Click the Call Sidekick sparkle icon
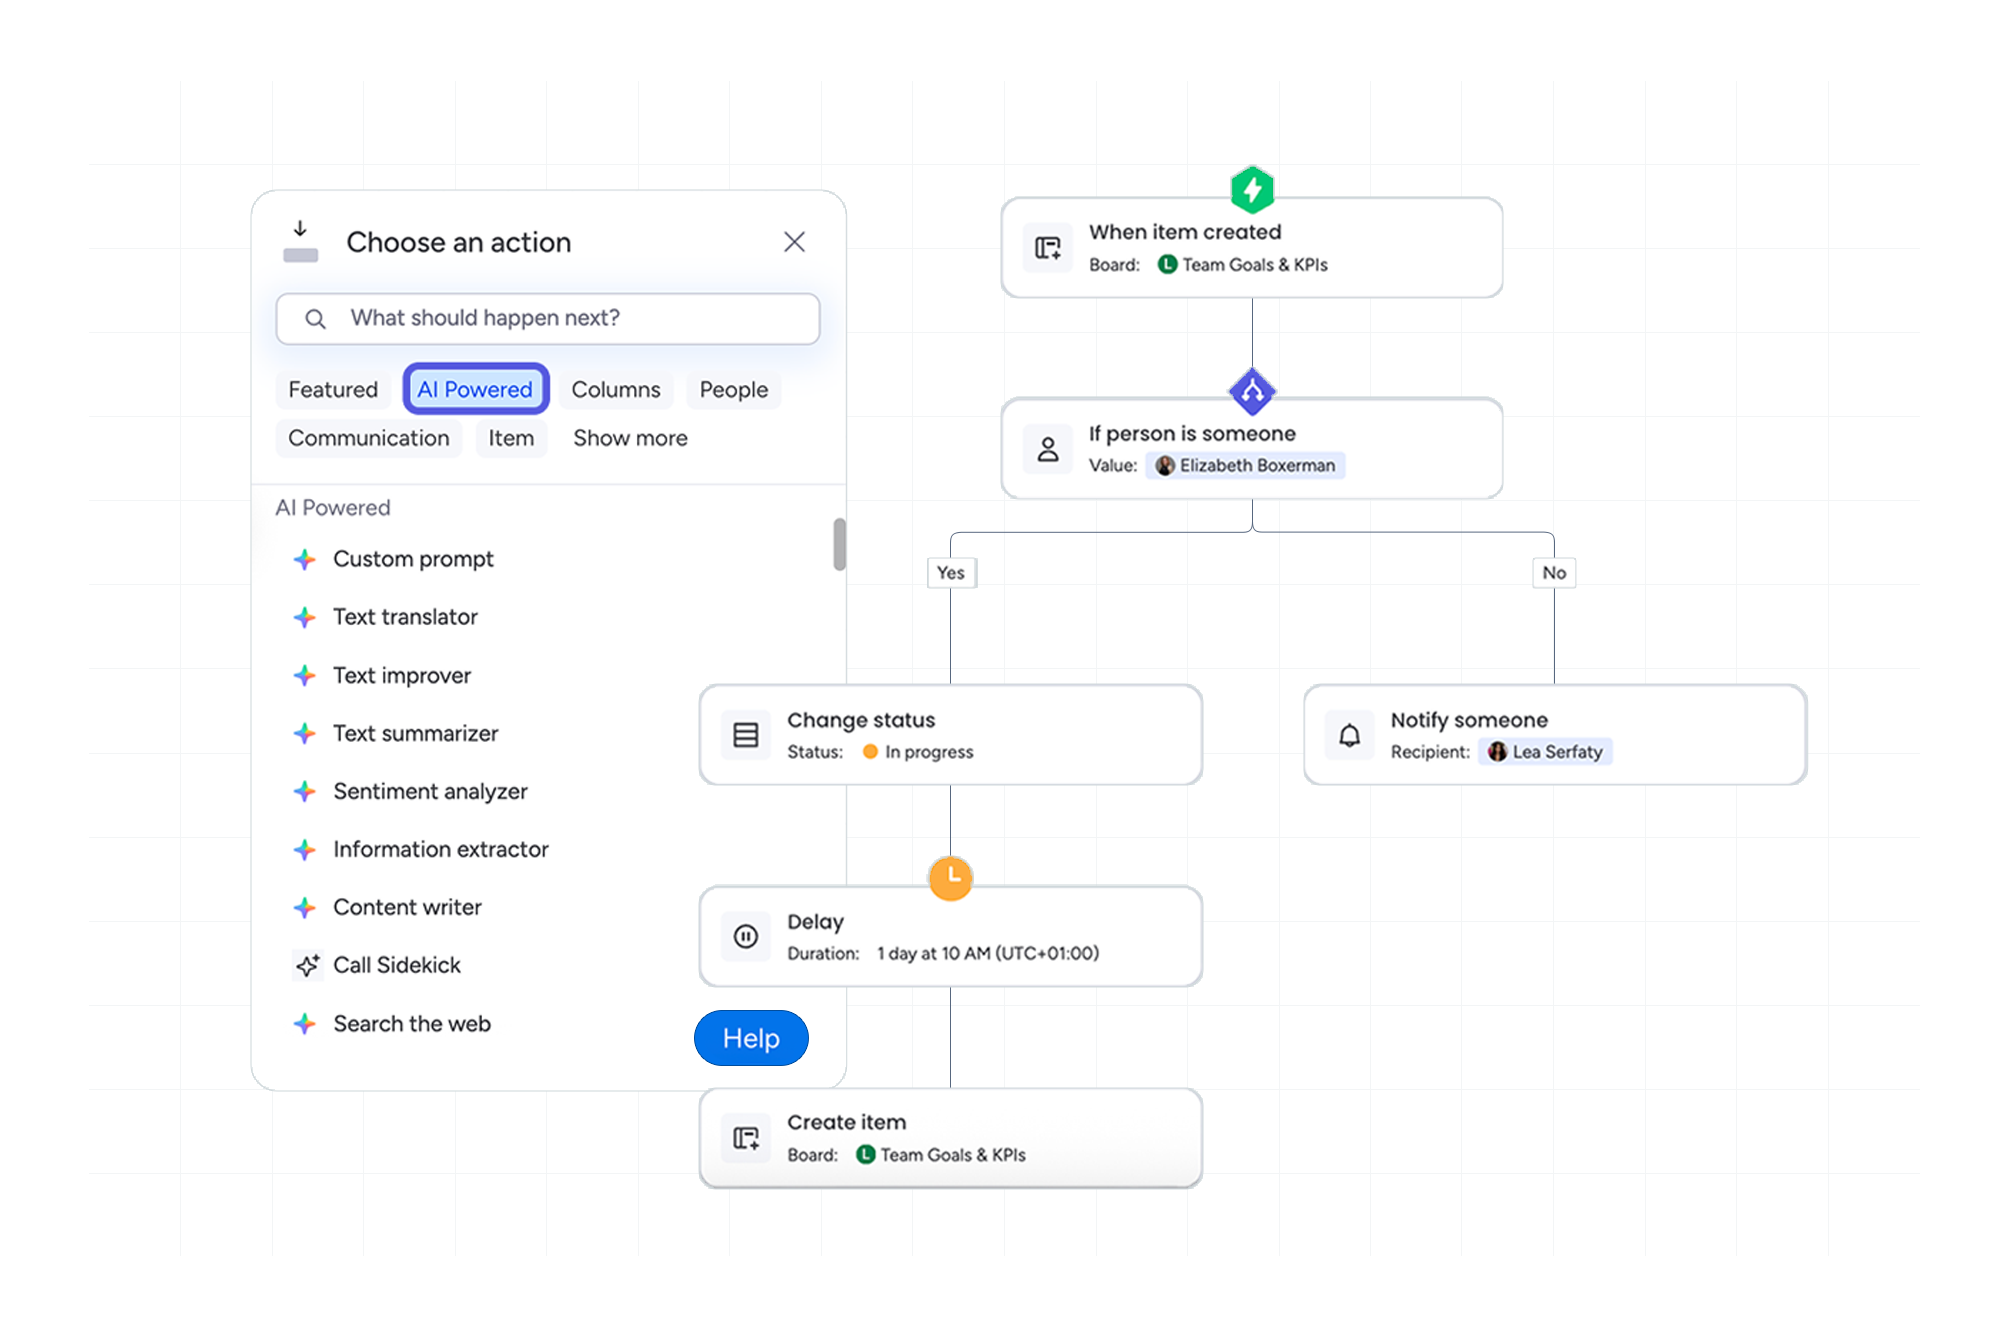The image size is (1999, 1335). point(307,965)
